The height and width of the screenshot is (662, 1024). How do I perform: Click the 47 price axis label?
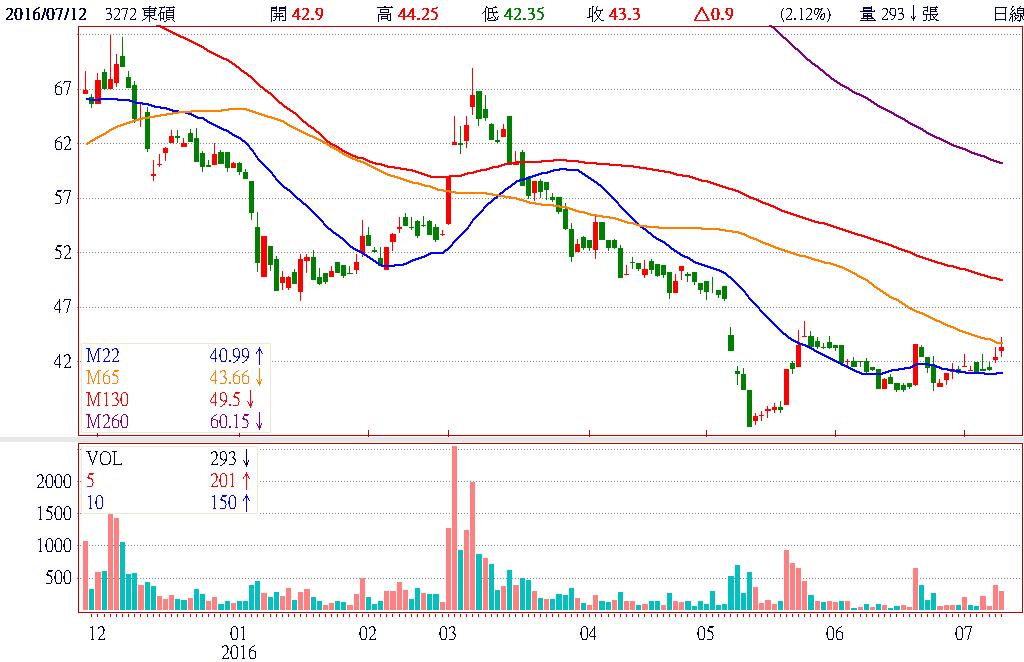tap(63, 307)
